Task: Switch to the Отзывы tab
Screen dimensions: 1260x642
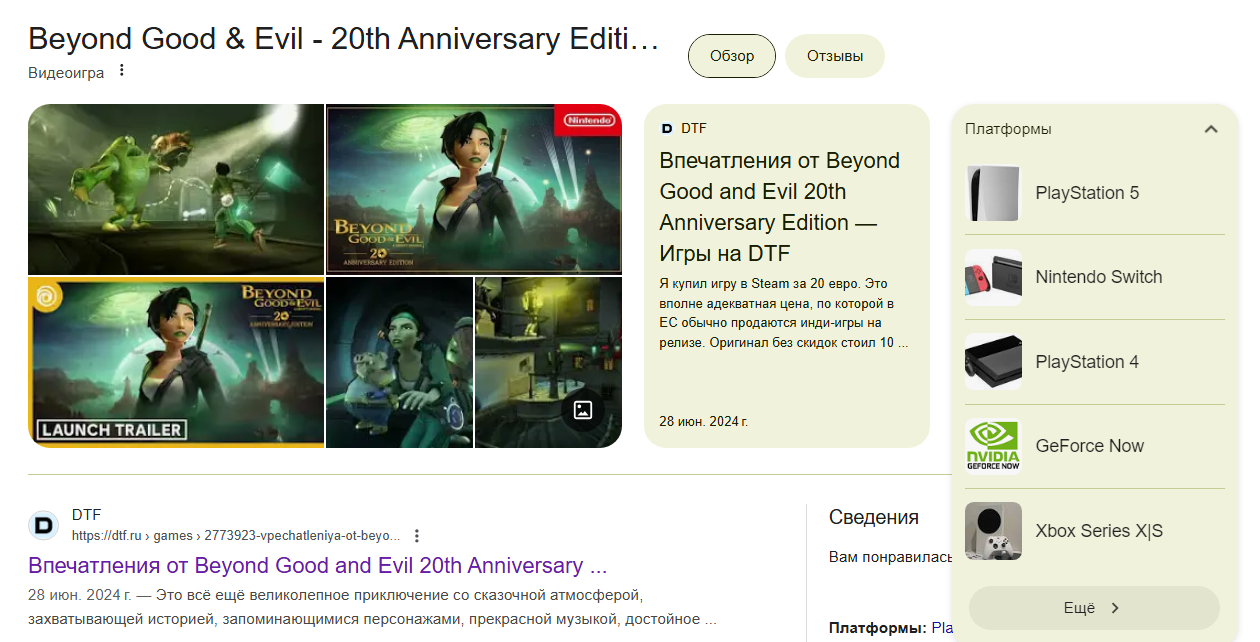Action: [x=835, y=56]
